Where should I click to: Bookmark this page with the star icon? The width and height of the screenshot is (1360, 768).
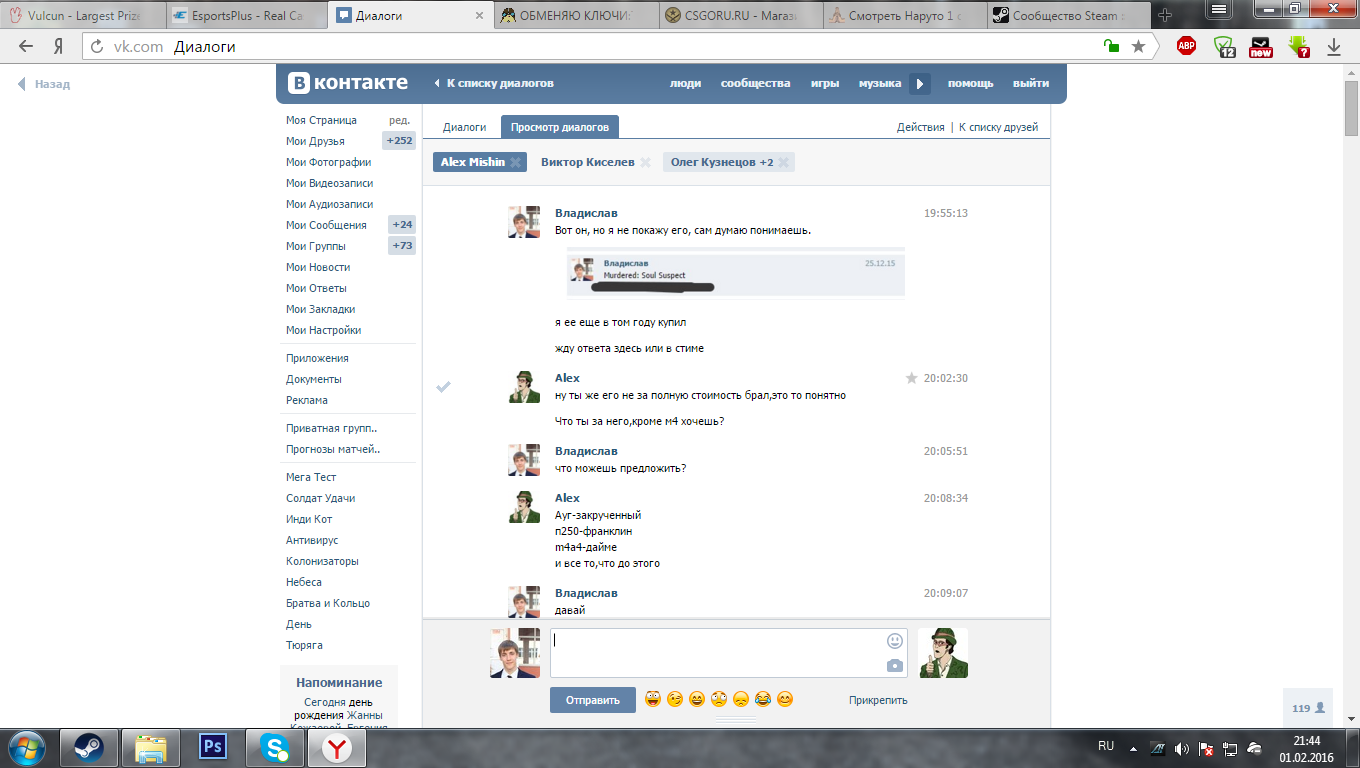[x=1138, y=46]
